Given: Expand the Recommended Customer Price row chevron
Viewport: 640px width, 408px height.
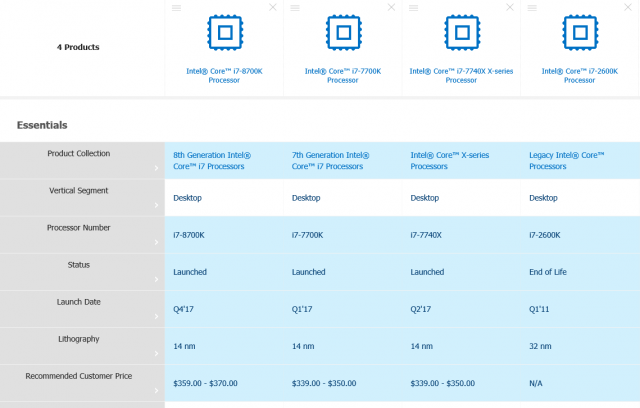Looking at the screenshot, I should [156, 391].
